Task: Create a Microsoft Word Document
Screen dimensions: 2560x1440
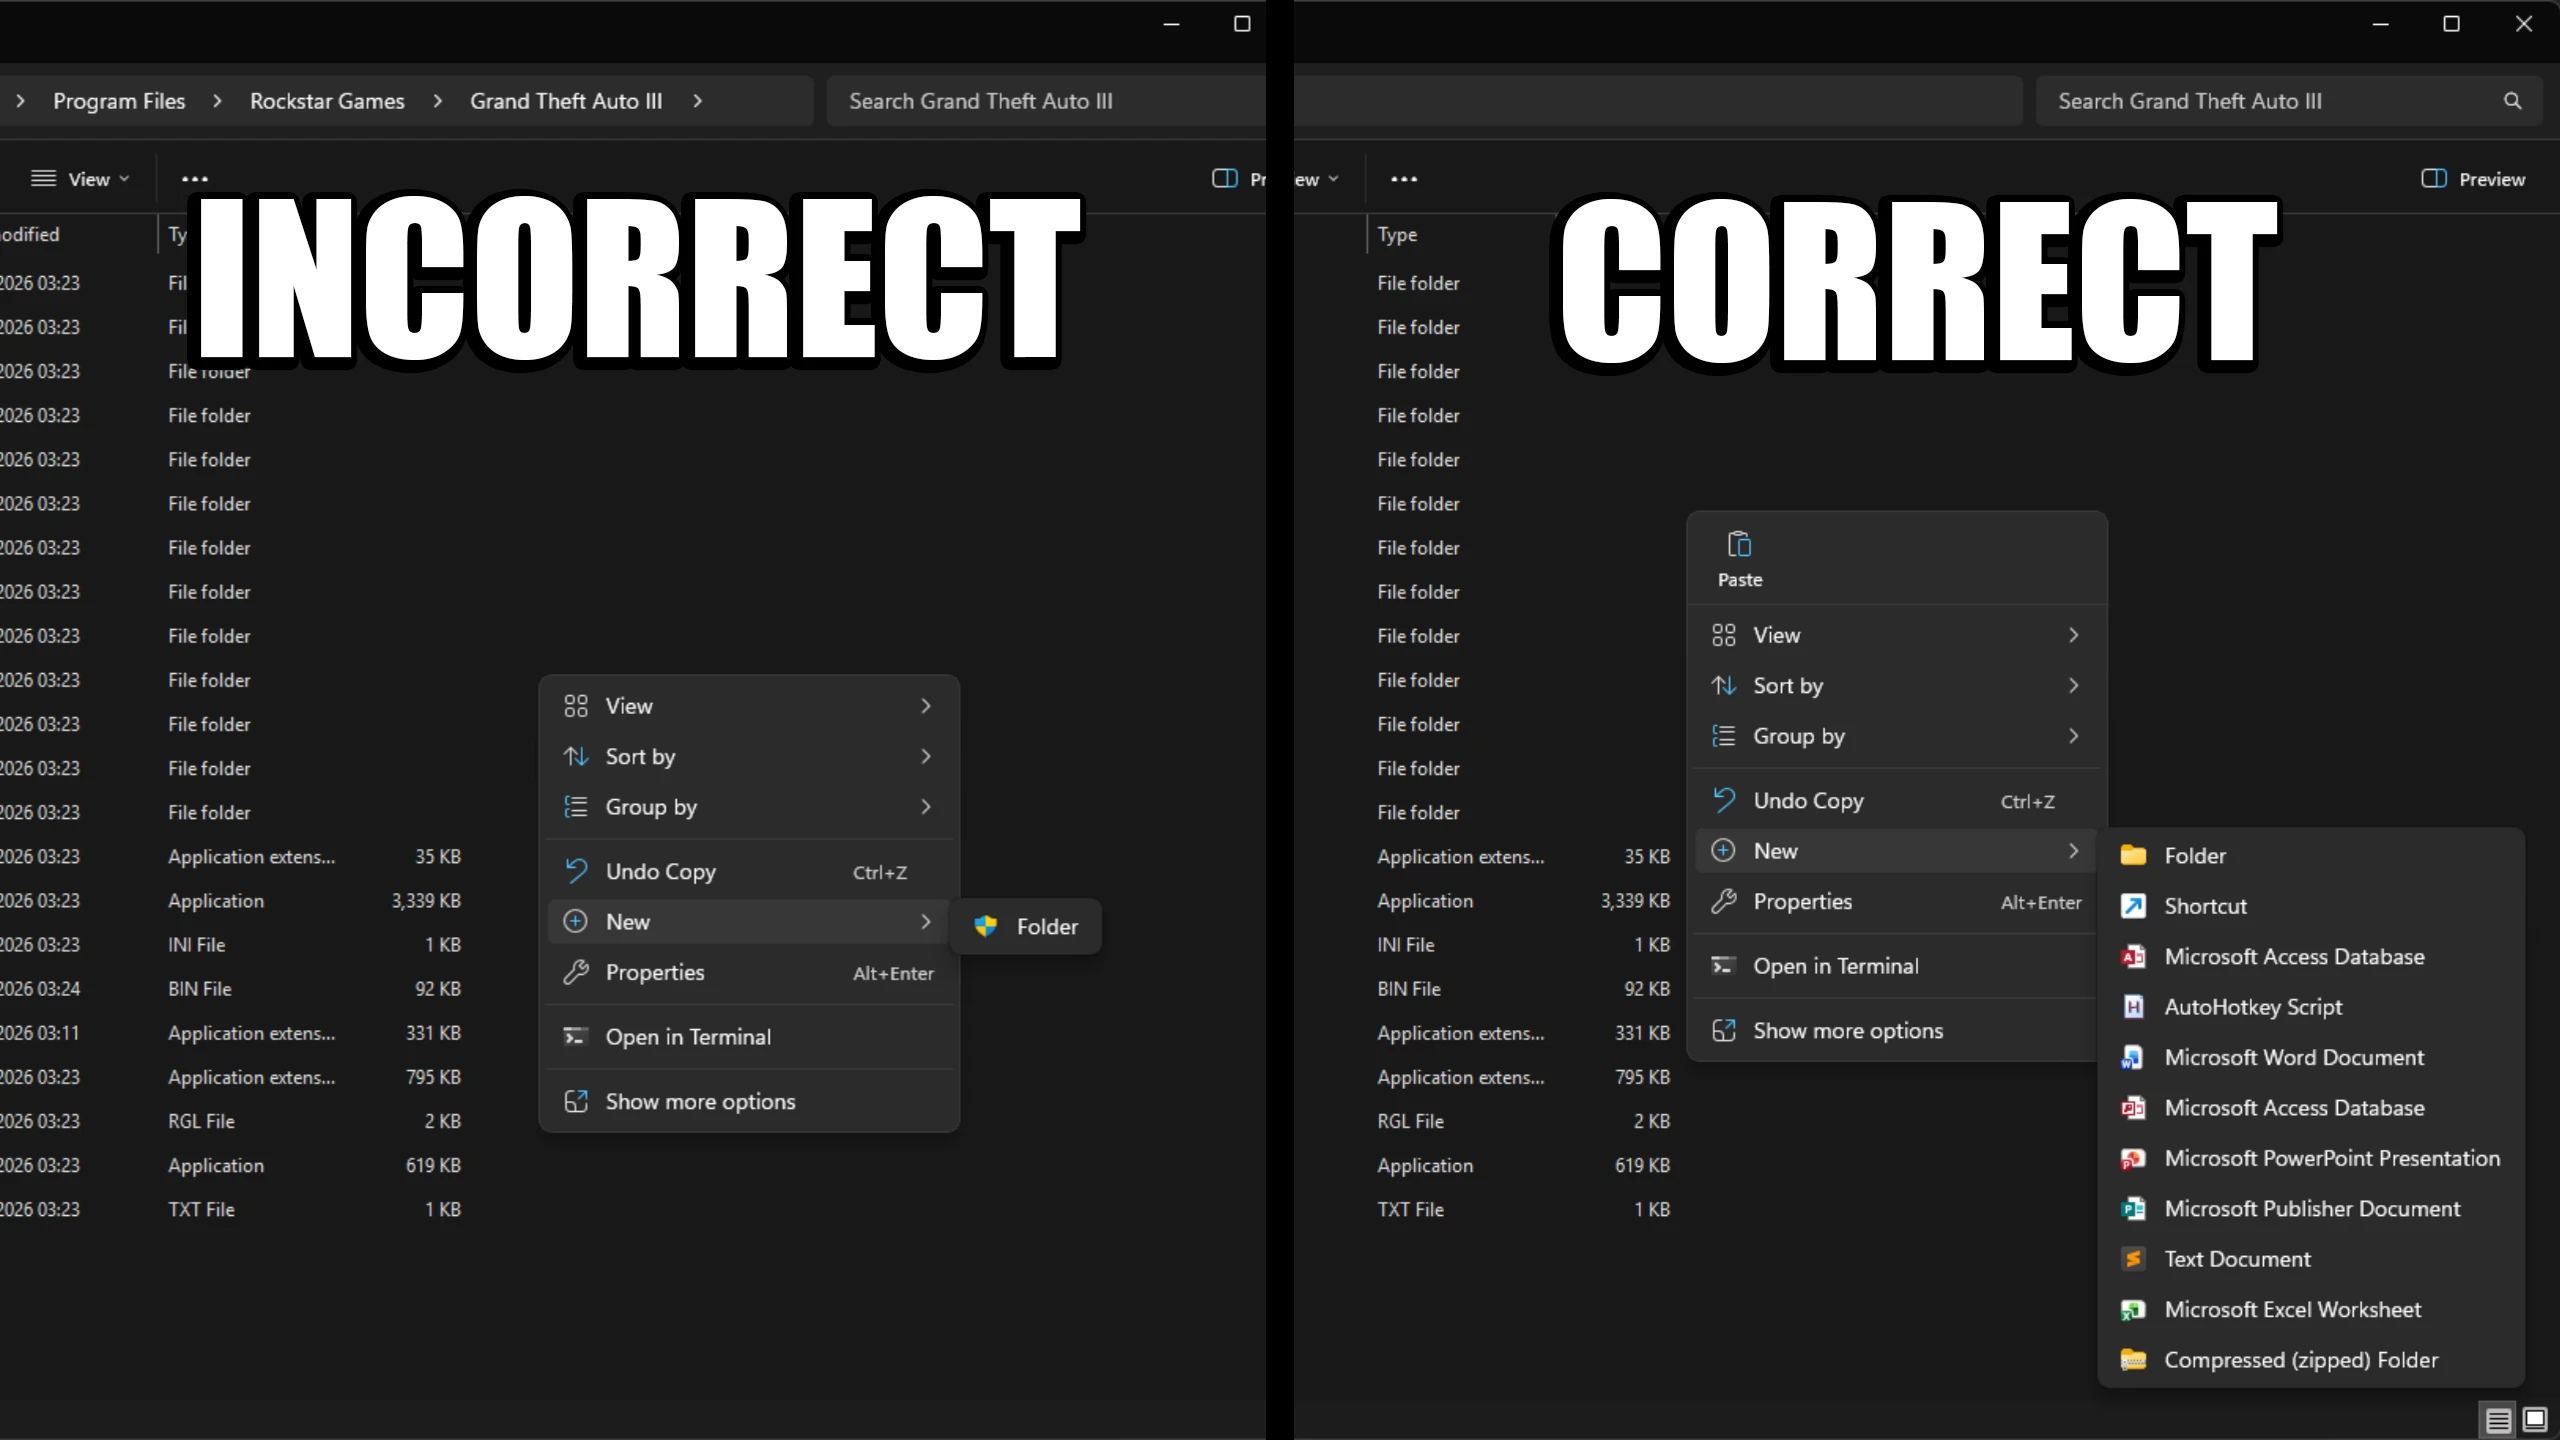Action: pyautogui.click(x=2293, y=1057)
